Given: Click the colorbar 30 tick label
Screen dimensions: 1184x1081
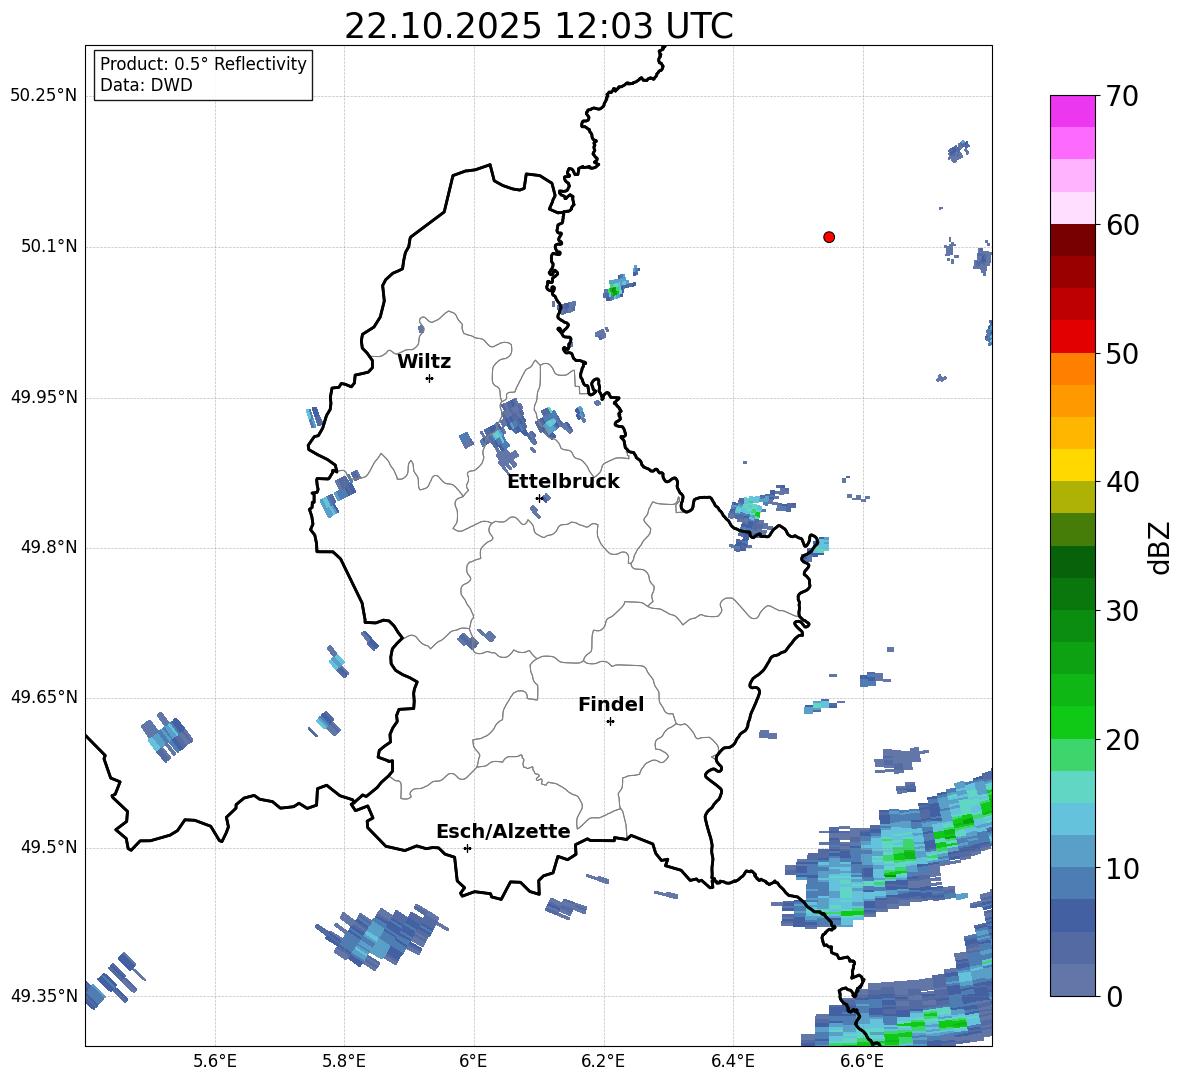Looking at the screenshot, I should coord(1122,611).
